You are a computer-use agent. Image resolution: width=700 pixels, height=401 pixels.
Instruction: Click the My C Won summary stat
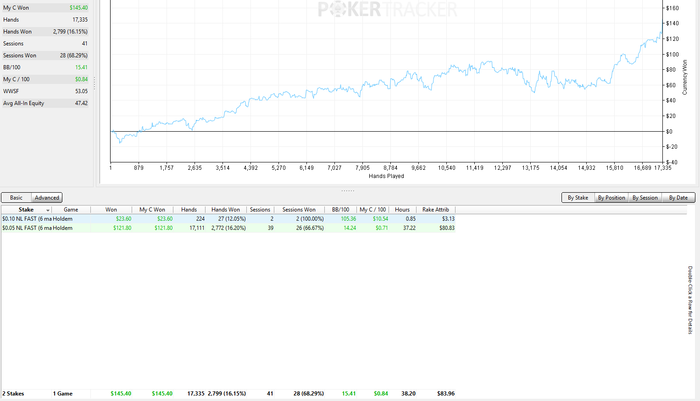click(45, 8)
